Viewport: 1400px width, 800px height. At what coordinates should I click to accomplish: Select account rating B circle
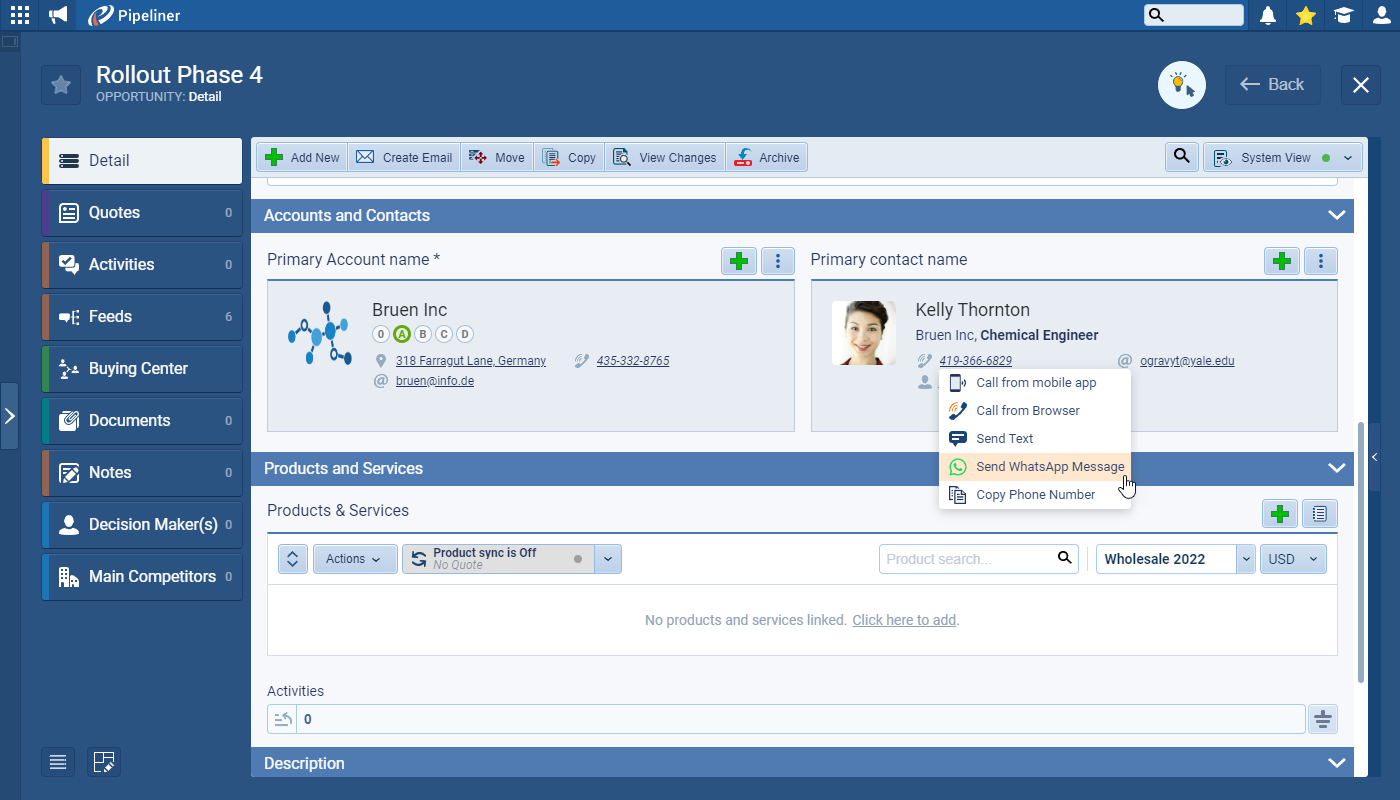pyautogui.click(x=423, y=334)
